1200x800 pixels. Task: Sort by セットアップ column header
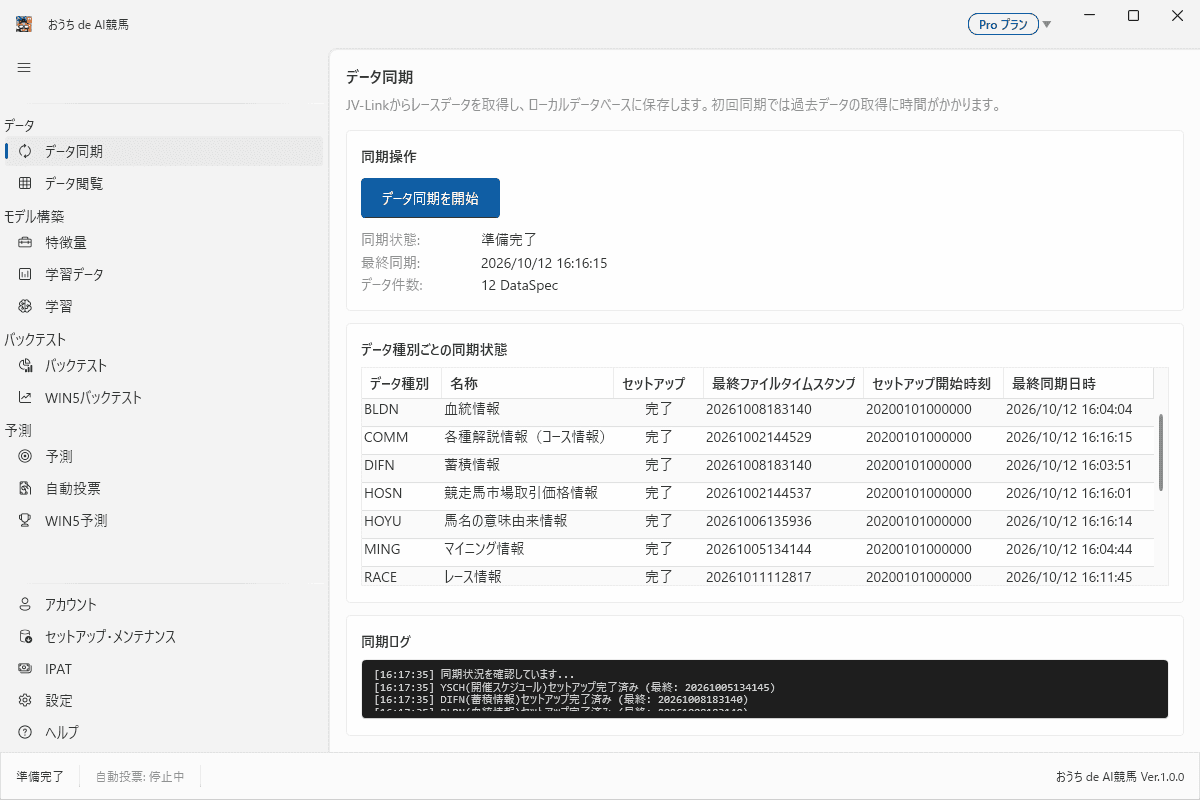[658, 383]
